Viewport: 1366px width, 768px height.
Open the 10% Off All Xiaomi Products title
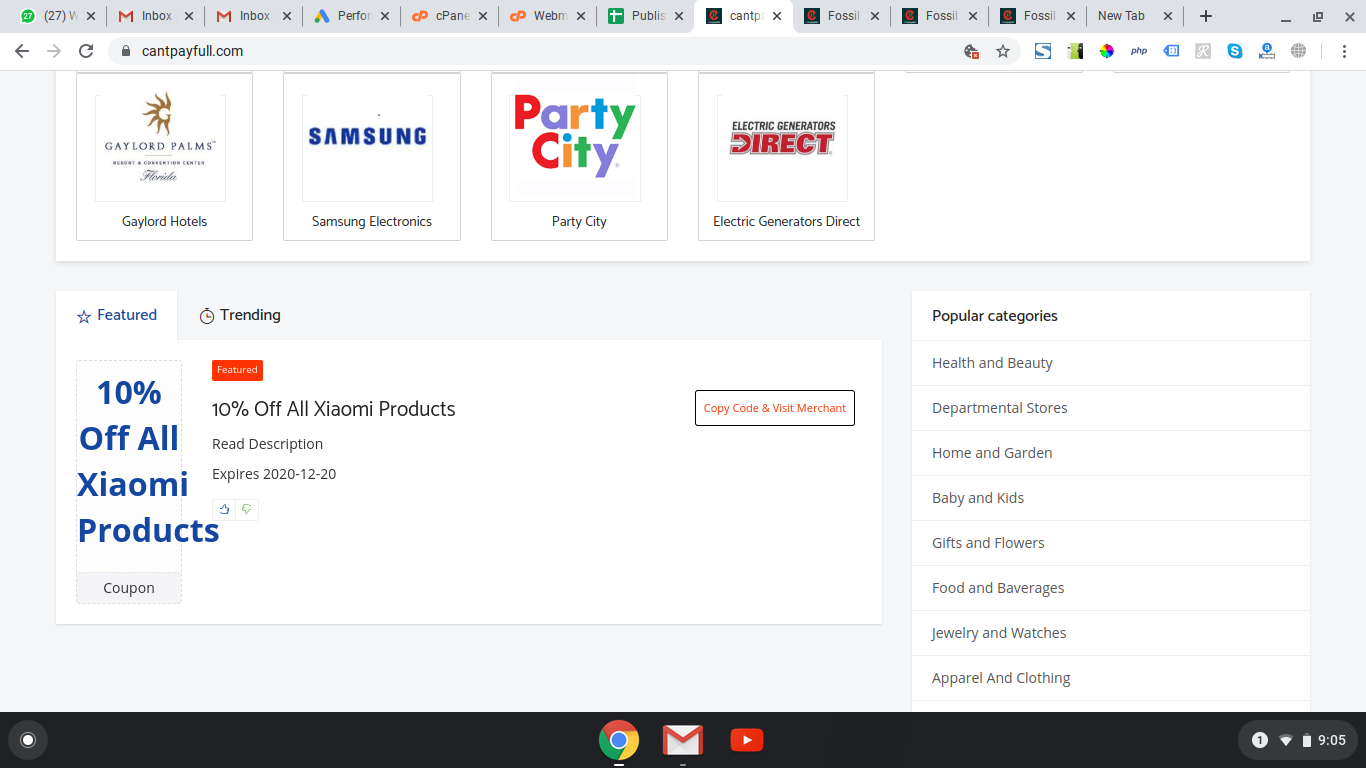click(334, 409)
